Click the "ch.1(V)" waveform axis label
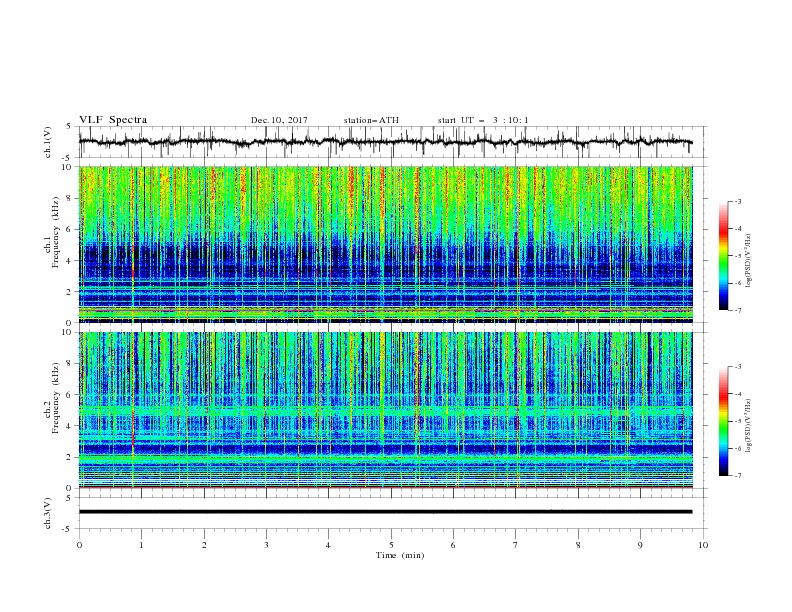Viewport: 792px width, 612px height. [x=48, y=142]
